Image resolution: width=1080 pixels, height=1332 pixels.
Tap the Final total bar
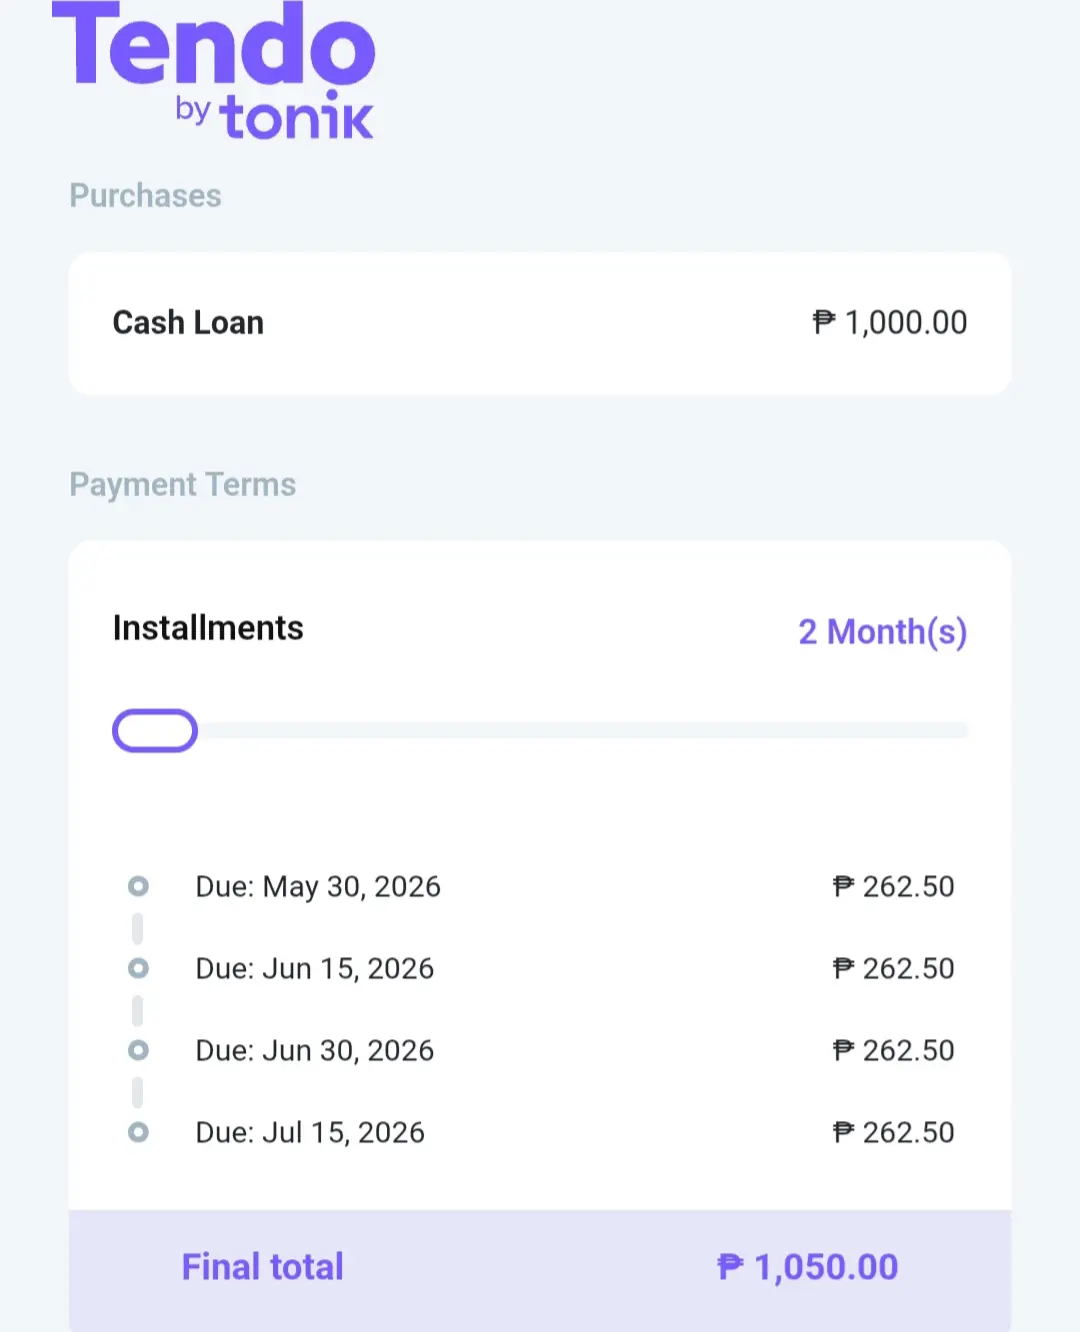point(540,1270)
